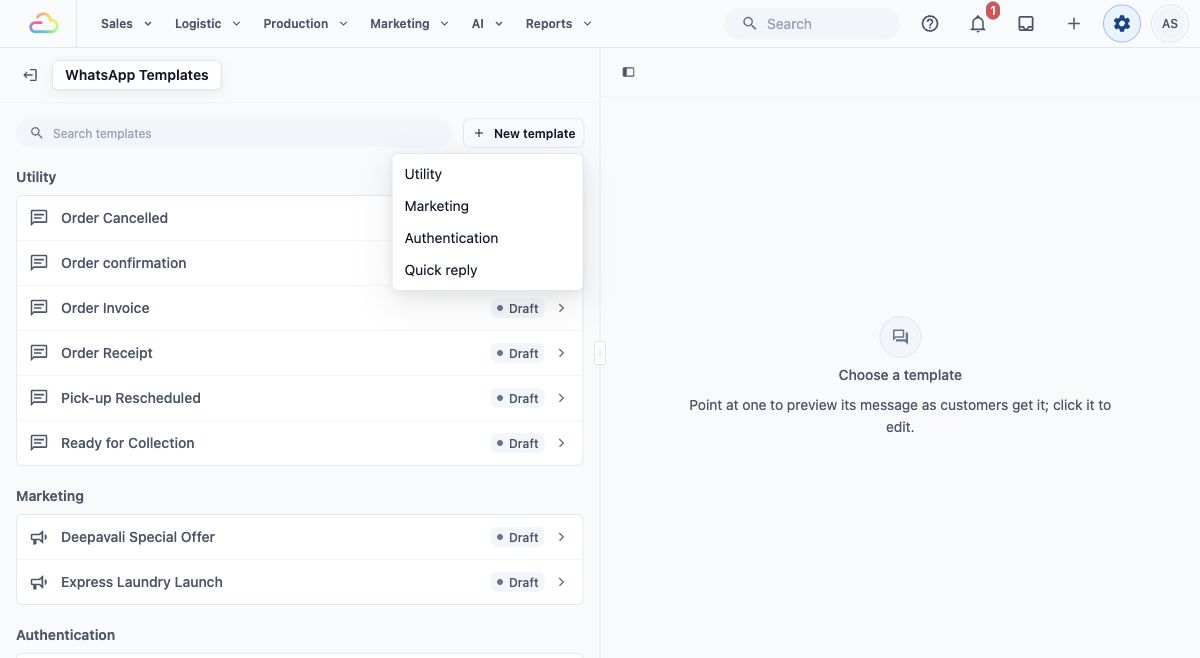
Task: Click the Deepavali Special Offer megaphone icon
Action: pyautogui.click(x=39, y=537)
